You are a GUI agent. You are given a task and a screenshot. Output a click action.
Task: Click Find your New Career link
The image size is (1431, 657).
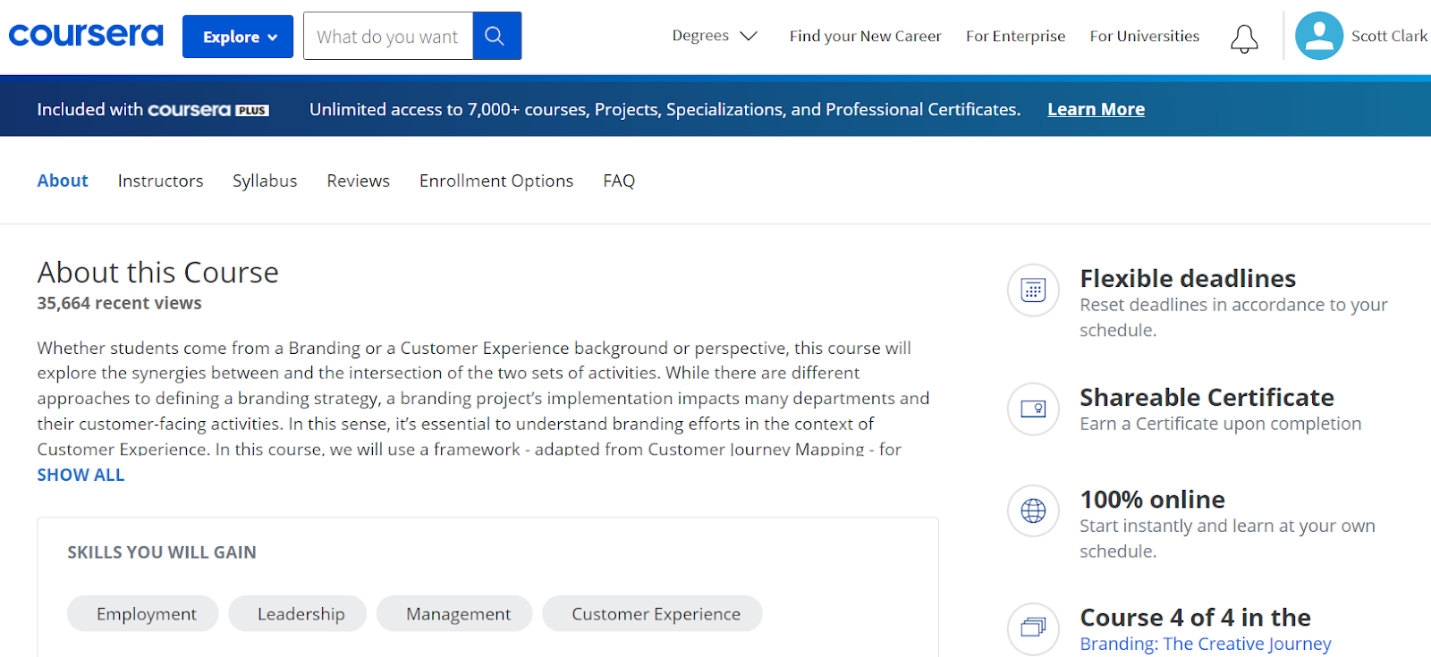(x=865, y=36)
